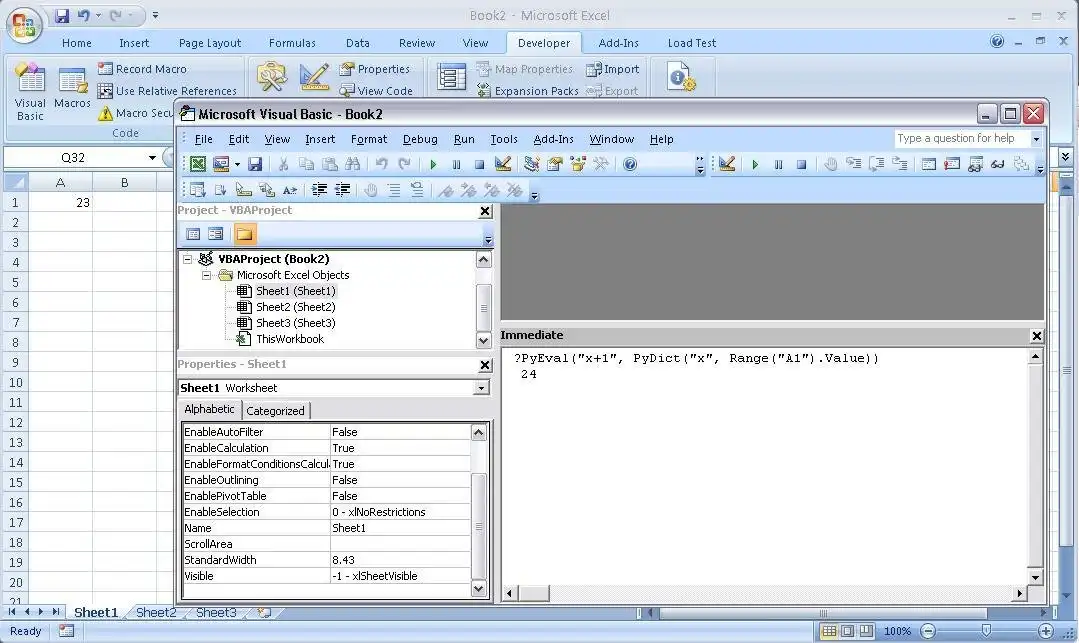Open the Properties Window toolbar icon
Image resolution: width=1079 pixels, height=643 pixels.
[x=555, y=164]
